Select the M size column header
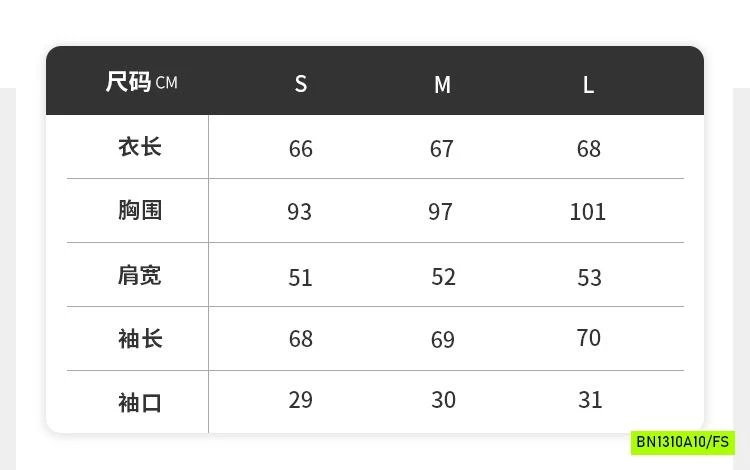 point(442,85)
